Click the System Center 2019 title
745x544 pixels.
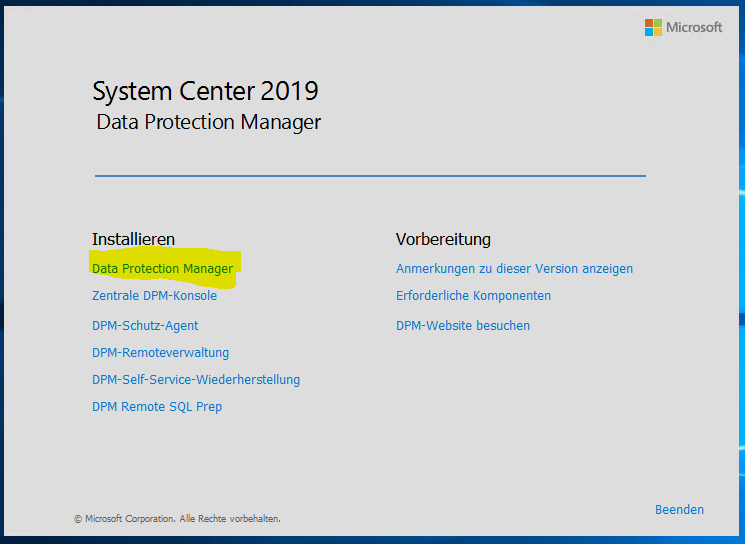point(205,91)
